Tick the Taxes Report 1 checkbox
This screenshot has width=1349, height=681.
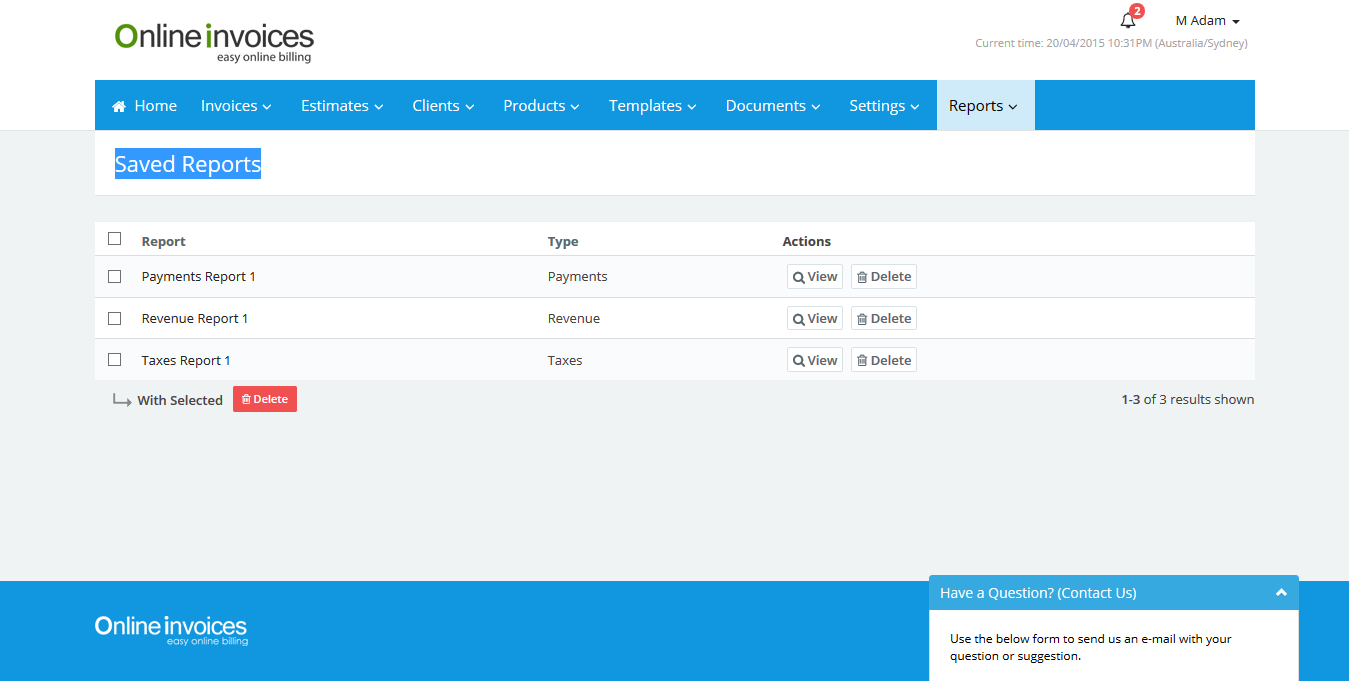tap(114, 360)
